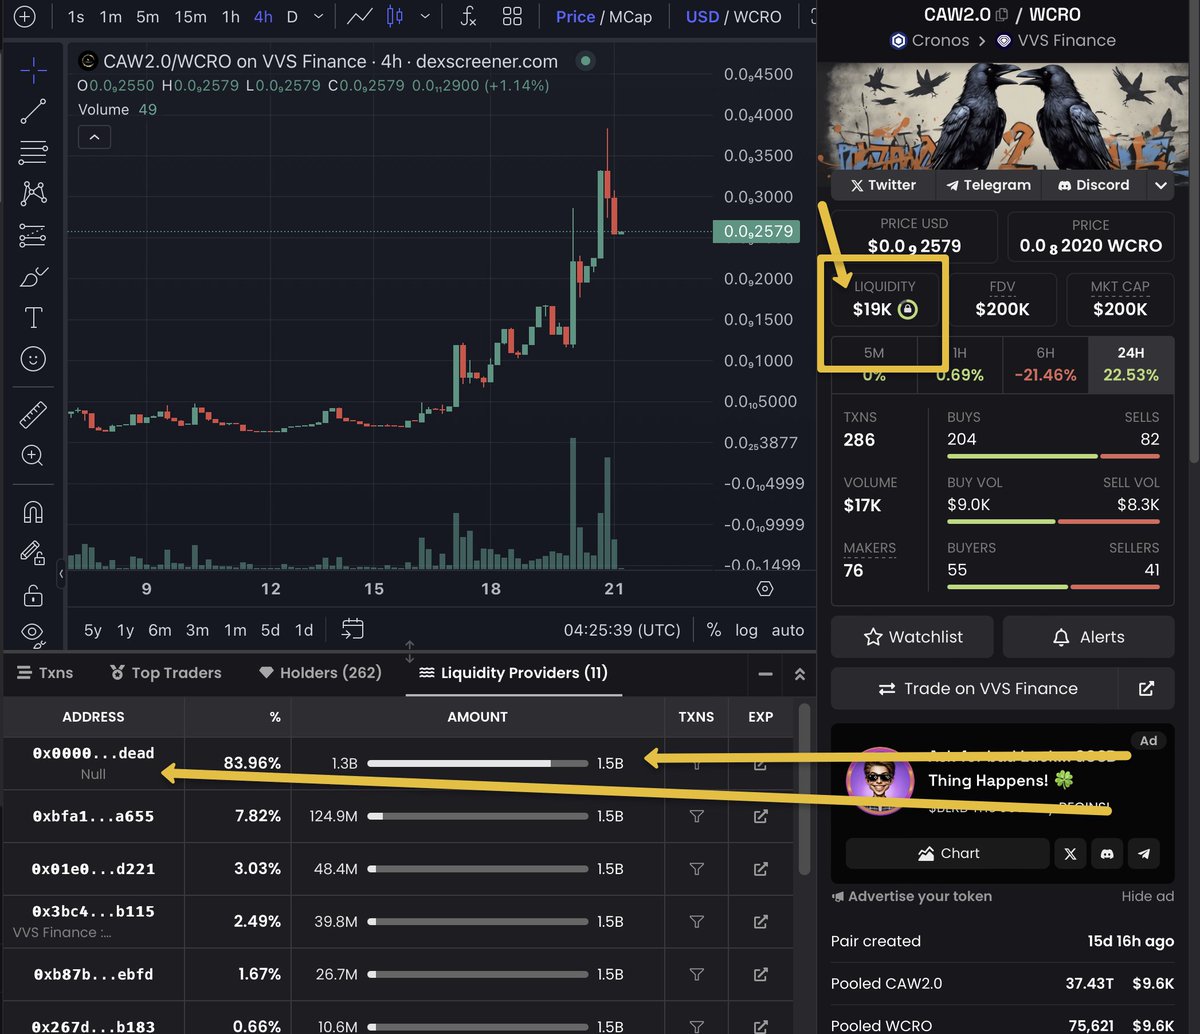1200x1034 pixels.
Task: Open the ad's Chart button
Action: [x=948, y=853]
